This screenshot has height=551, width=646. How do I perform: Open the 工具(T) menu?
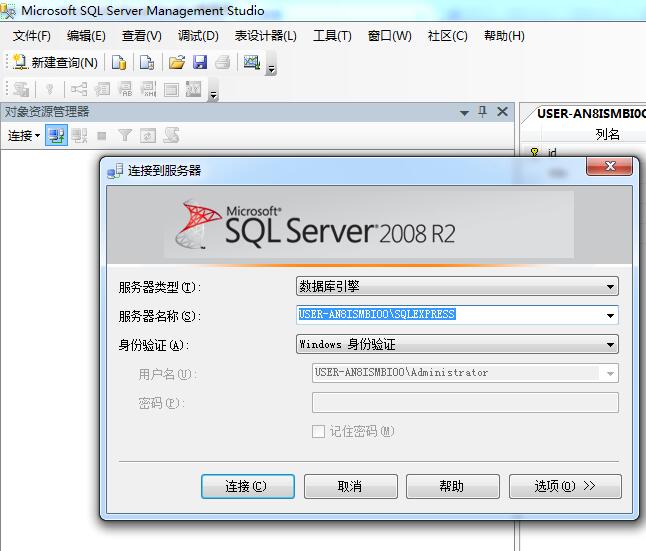point(332,36)
